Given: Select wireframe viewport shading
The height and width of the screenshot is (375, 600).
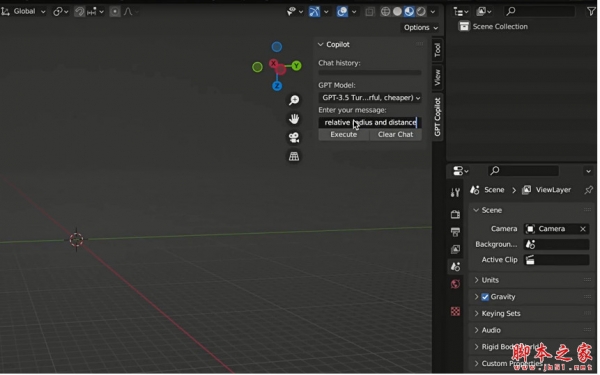Looking at the screenshot, I should pos(386,11).
